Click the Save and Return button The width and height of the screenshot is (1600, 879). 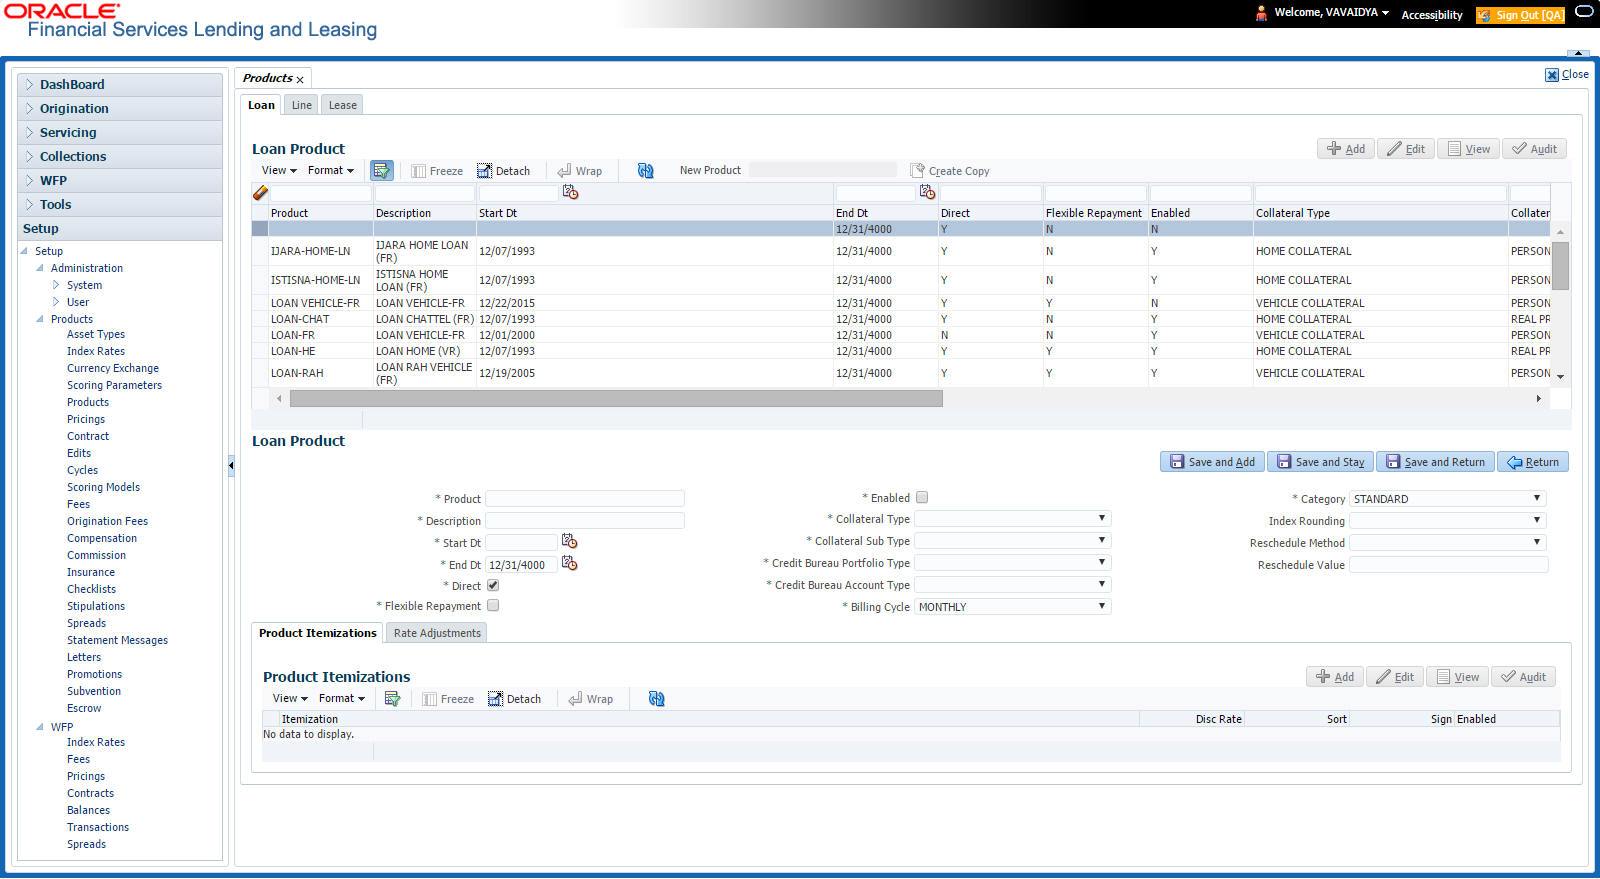tap(1435, 462)
